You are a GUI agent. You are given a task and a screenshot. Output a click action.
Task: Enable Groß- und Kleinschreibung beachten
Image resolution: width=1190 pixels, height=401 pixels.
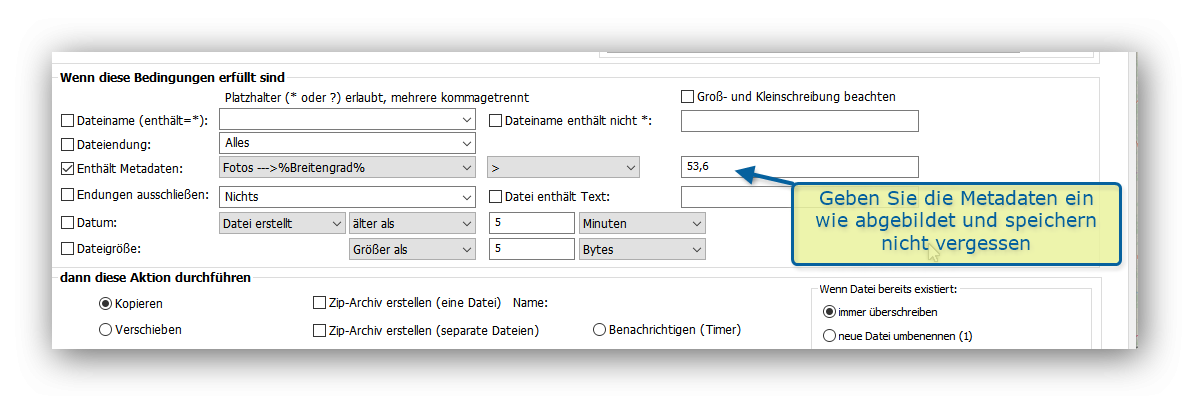pos(687,97)
